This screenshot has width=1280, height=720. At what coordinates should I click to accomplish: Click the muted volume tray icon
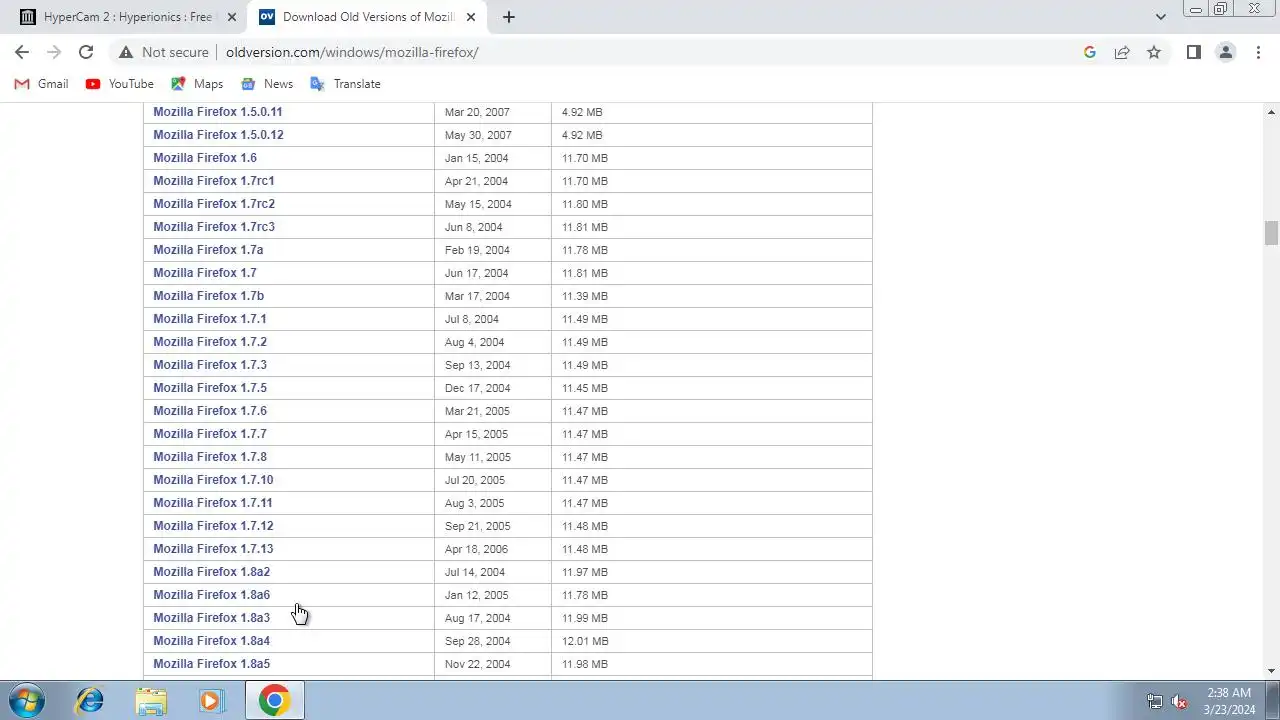pos(1180,701)
